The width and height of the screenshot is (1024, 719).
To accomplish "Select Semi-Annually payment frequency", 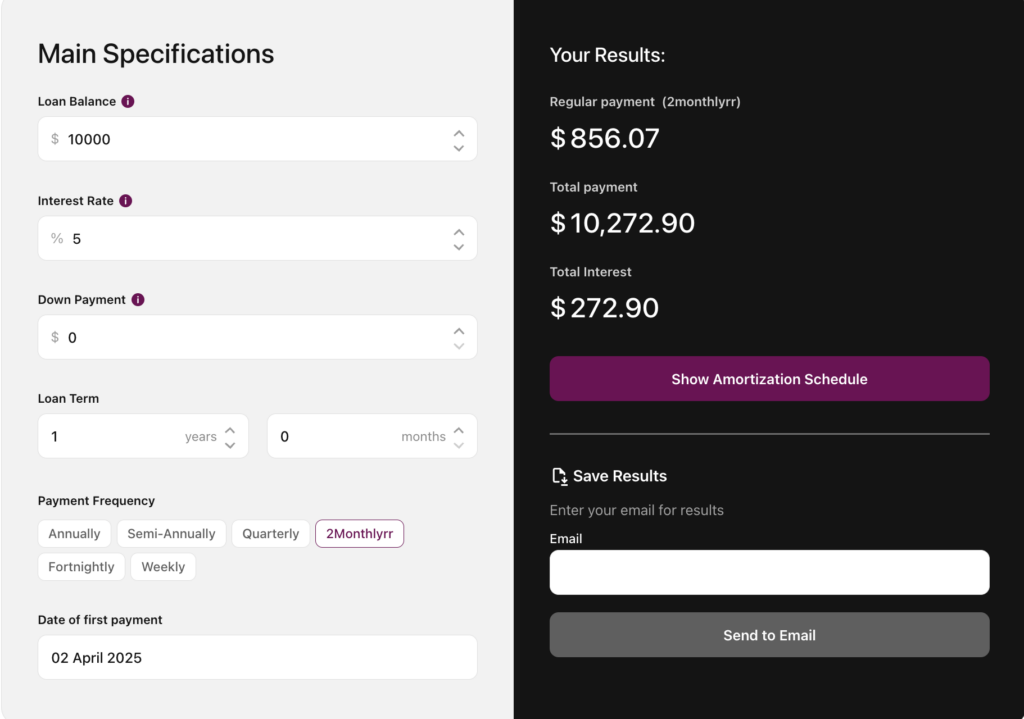I will [x=171, y=534].
